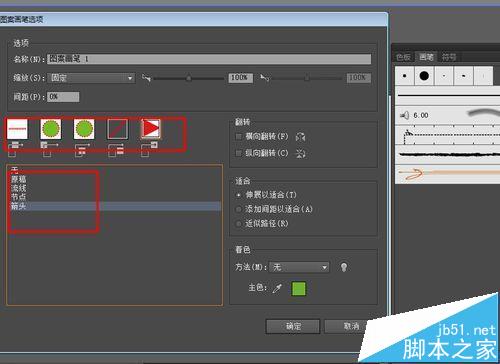Image resolution: width=500 pixels, height=364 pixels.
Task: Select the empty tile with diagonal slash
Action: click(117, 129)
